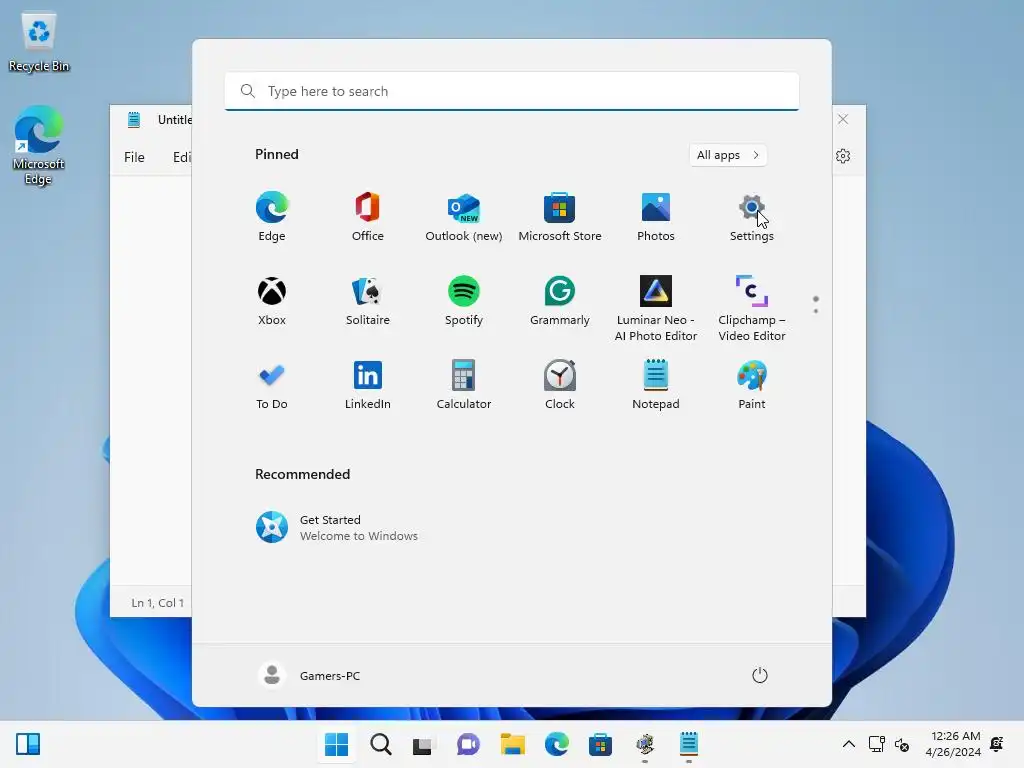Open Gamers-PC user account menu
Screen dimensions: 1024x768
(310, 675)
